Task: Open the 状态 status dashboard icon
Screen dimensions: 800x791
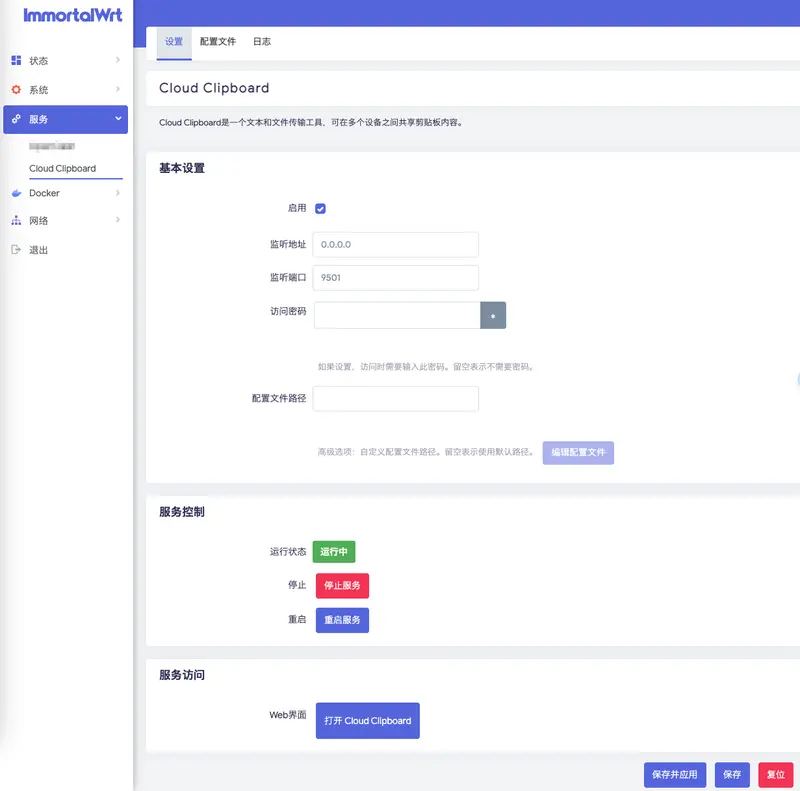Action: click(x=16, y=60)
